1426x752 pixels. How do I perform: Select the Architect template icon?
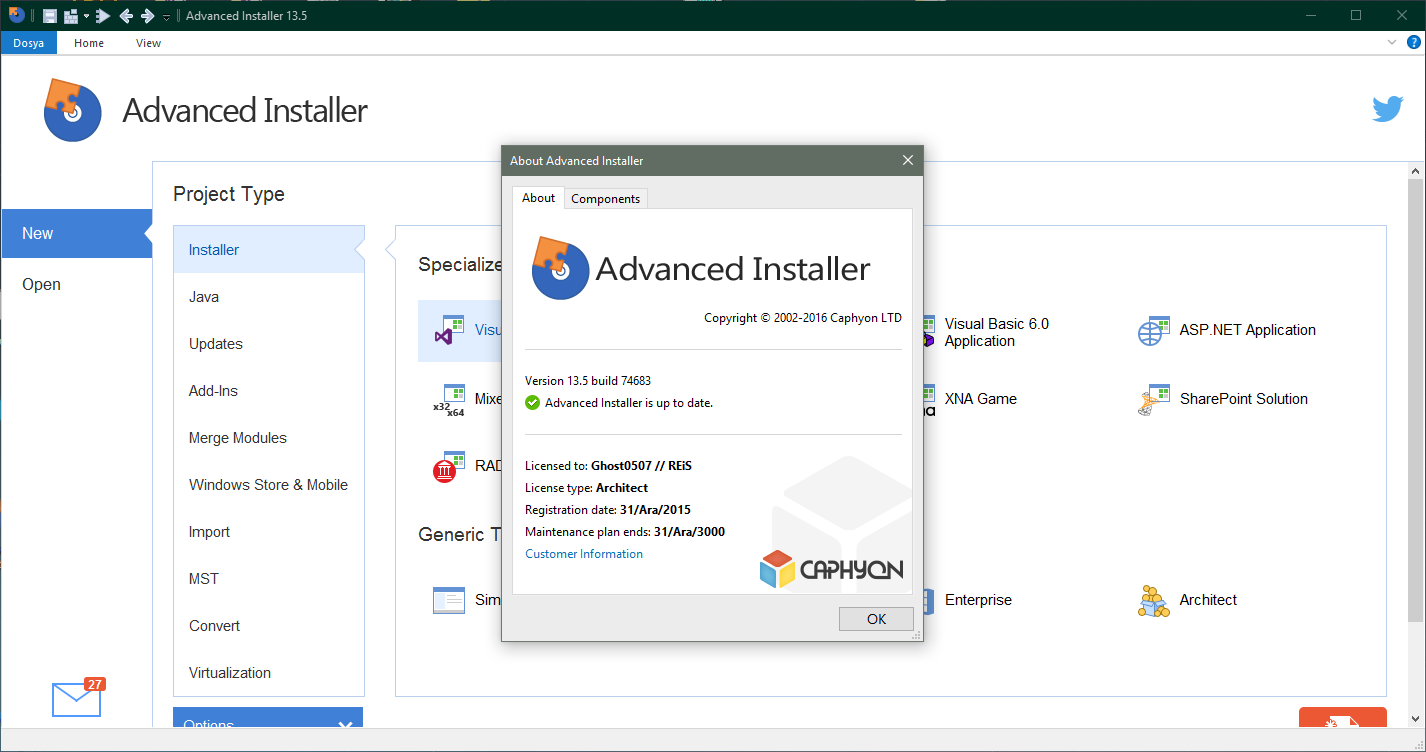pos(1154,601)
